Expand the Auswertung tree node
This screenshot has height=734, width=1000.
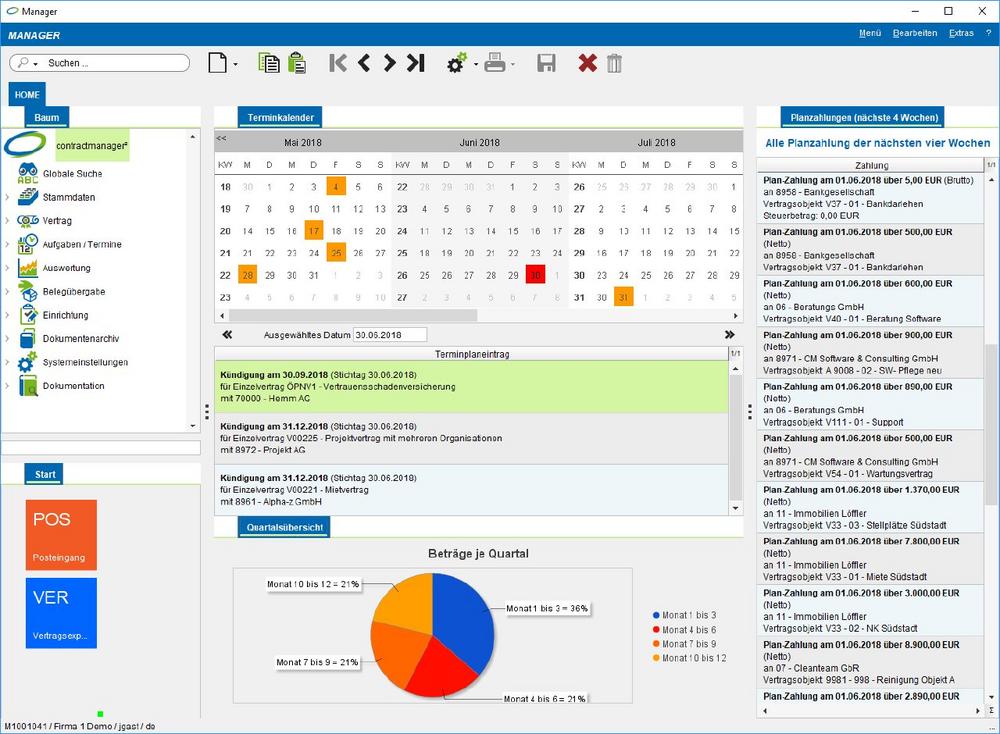coord(7,268)
